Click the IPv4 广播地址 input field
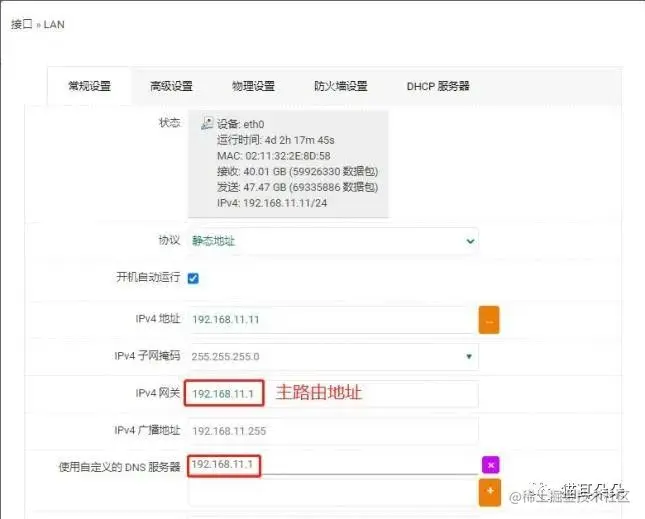The height and width of the screenshot is (519, 645). coord(333,431)
